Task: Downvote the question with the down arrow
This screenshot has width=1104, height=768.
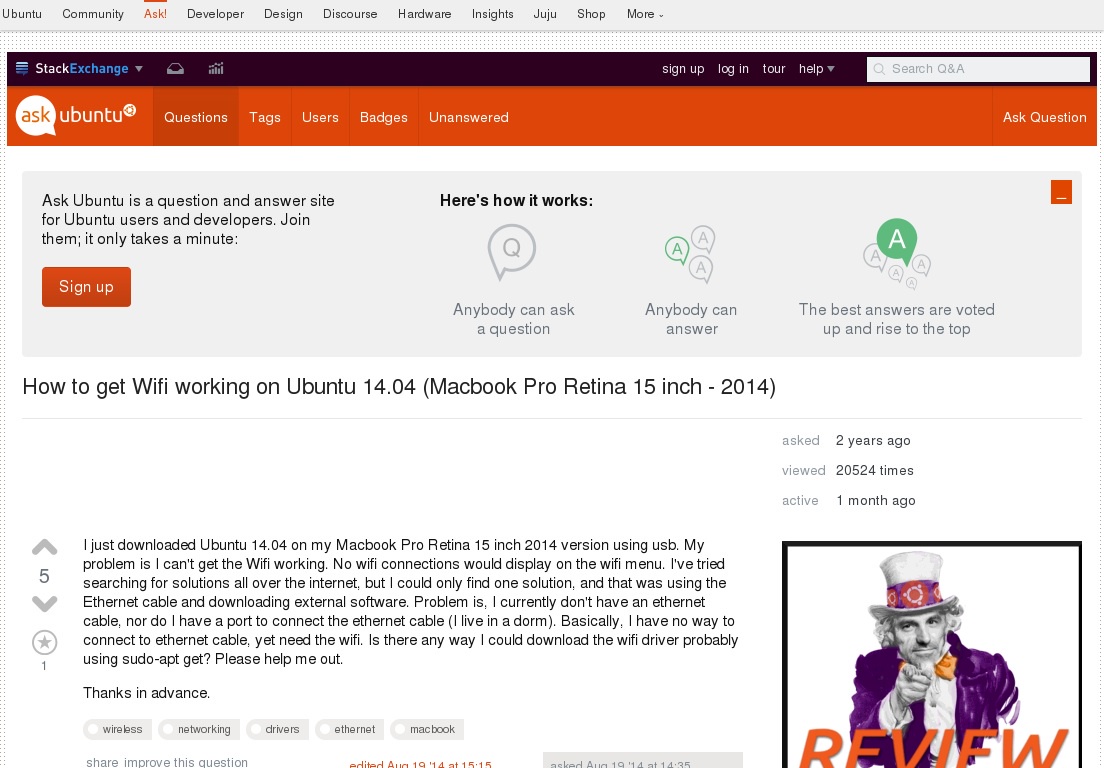Action: (x=44, y=603)
